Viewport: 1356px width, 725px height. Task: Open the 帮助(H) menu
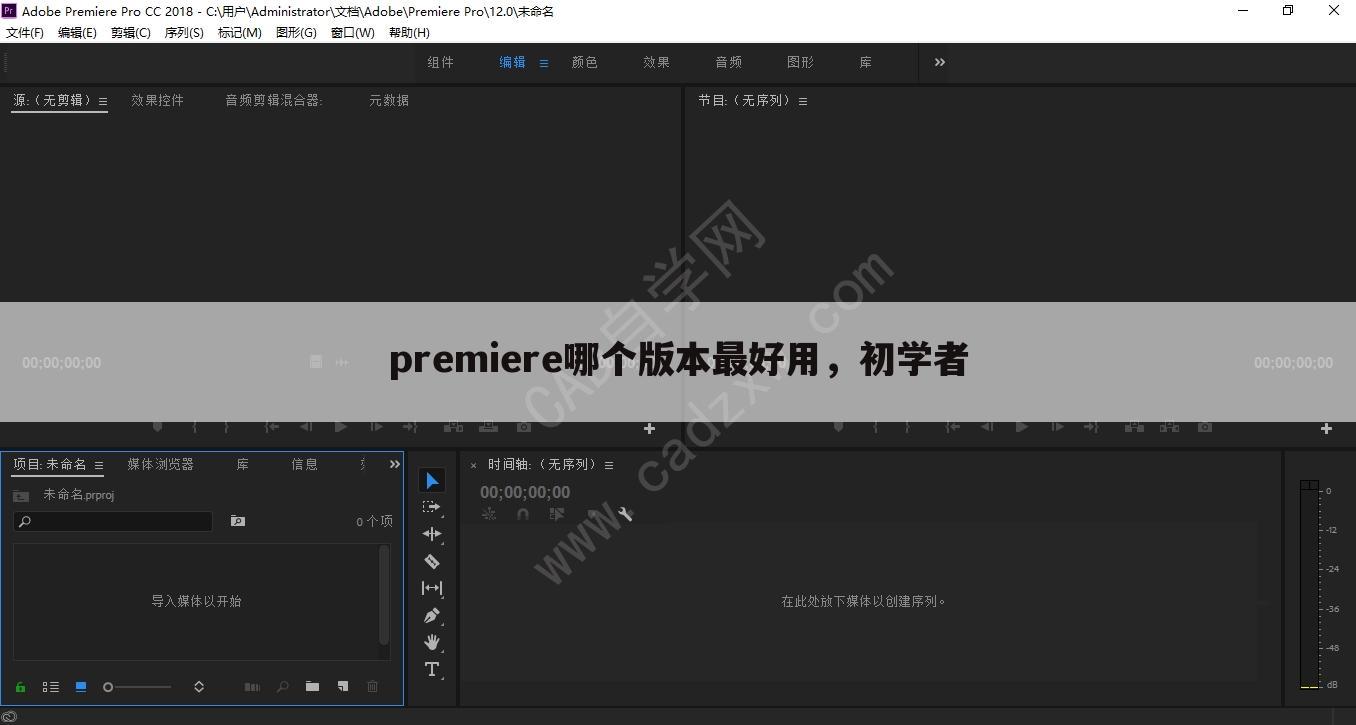(x=409, y=32)
